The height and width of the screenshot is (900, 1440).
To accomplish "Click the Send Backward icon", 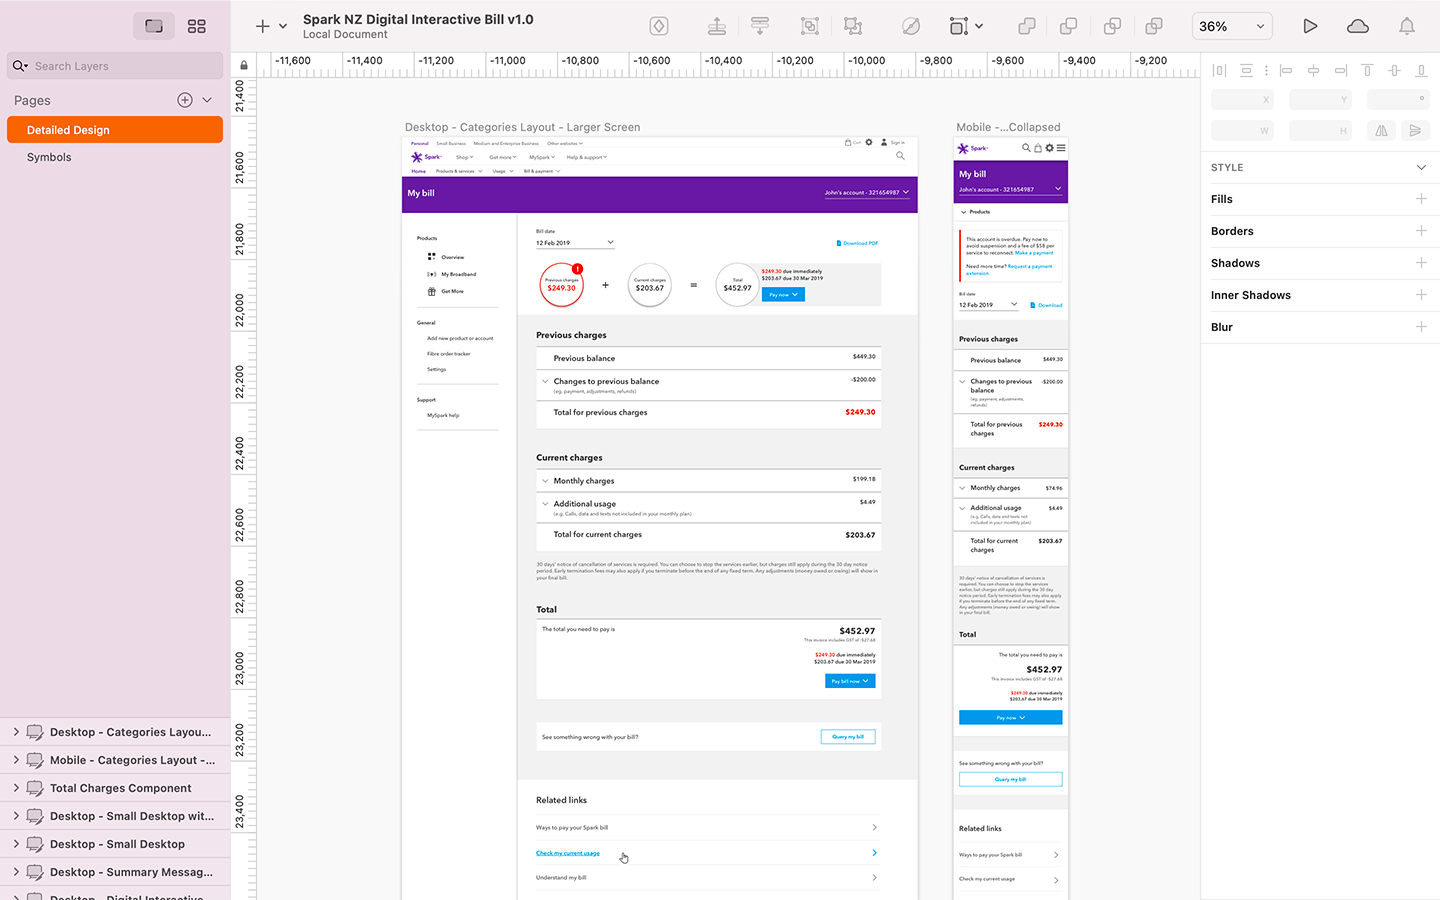I will [x=760, y=26].
